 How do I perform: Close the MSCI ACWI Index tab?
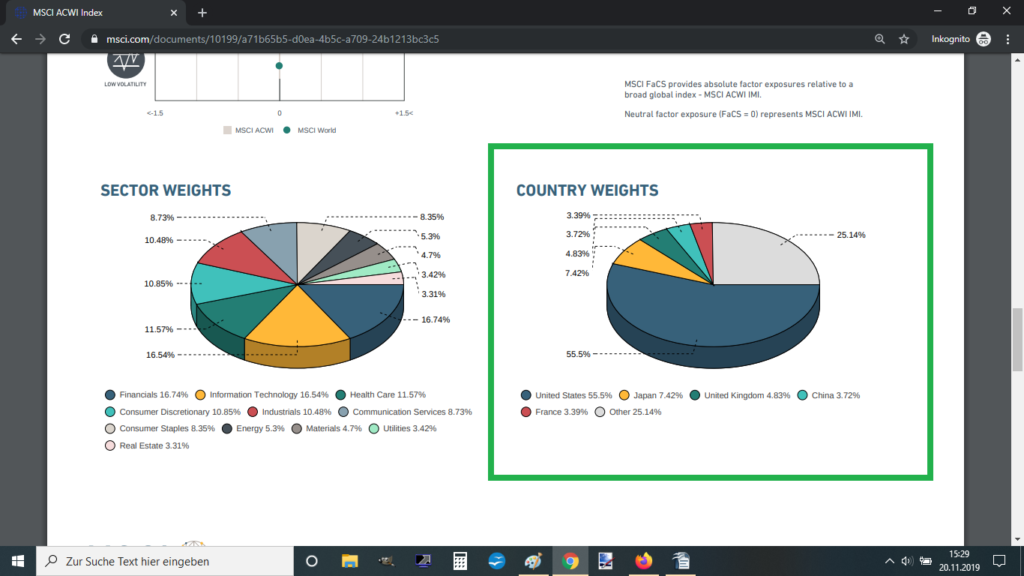tap(174, 12)
